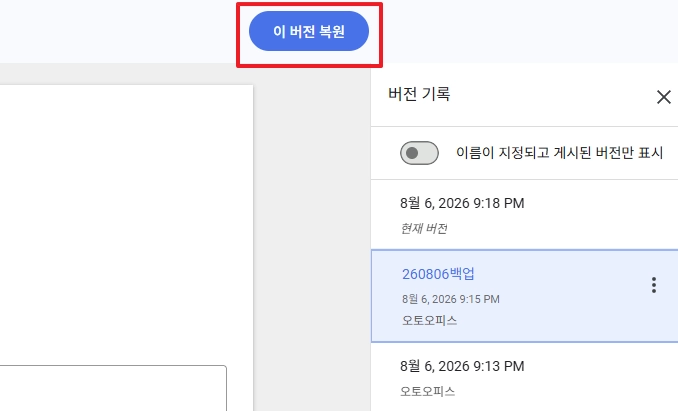
Task: Close the 버전 기록 panel
Action: [663, 97]
